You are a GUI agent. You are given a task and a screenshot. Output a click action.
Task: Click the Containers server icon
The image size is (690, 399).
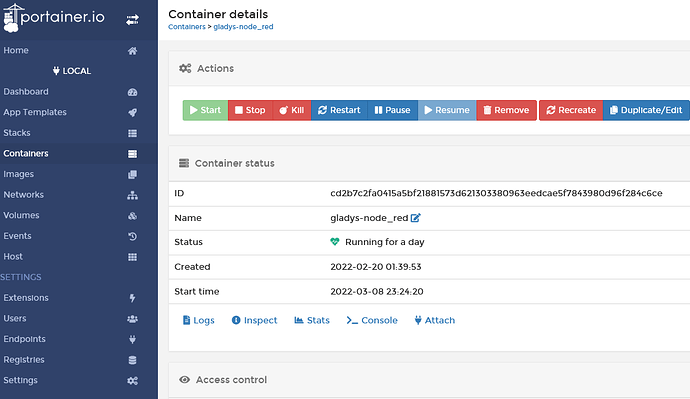132,154
